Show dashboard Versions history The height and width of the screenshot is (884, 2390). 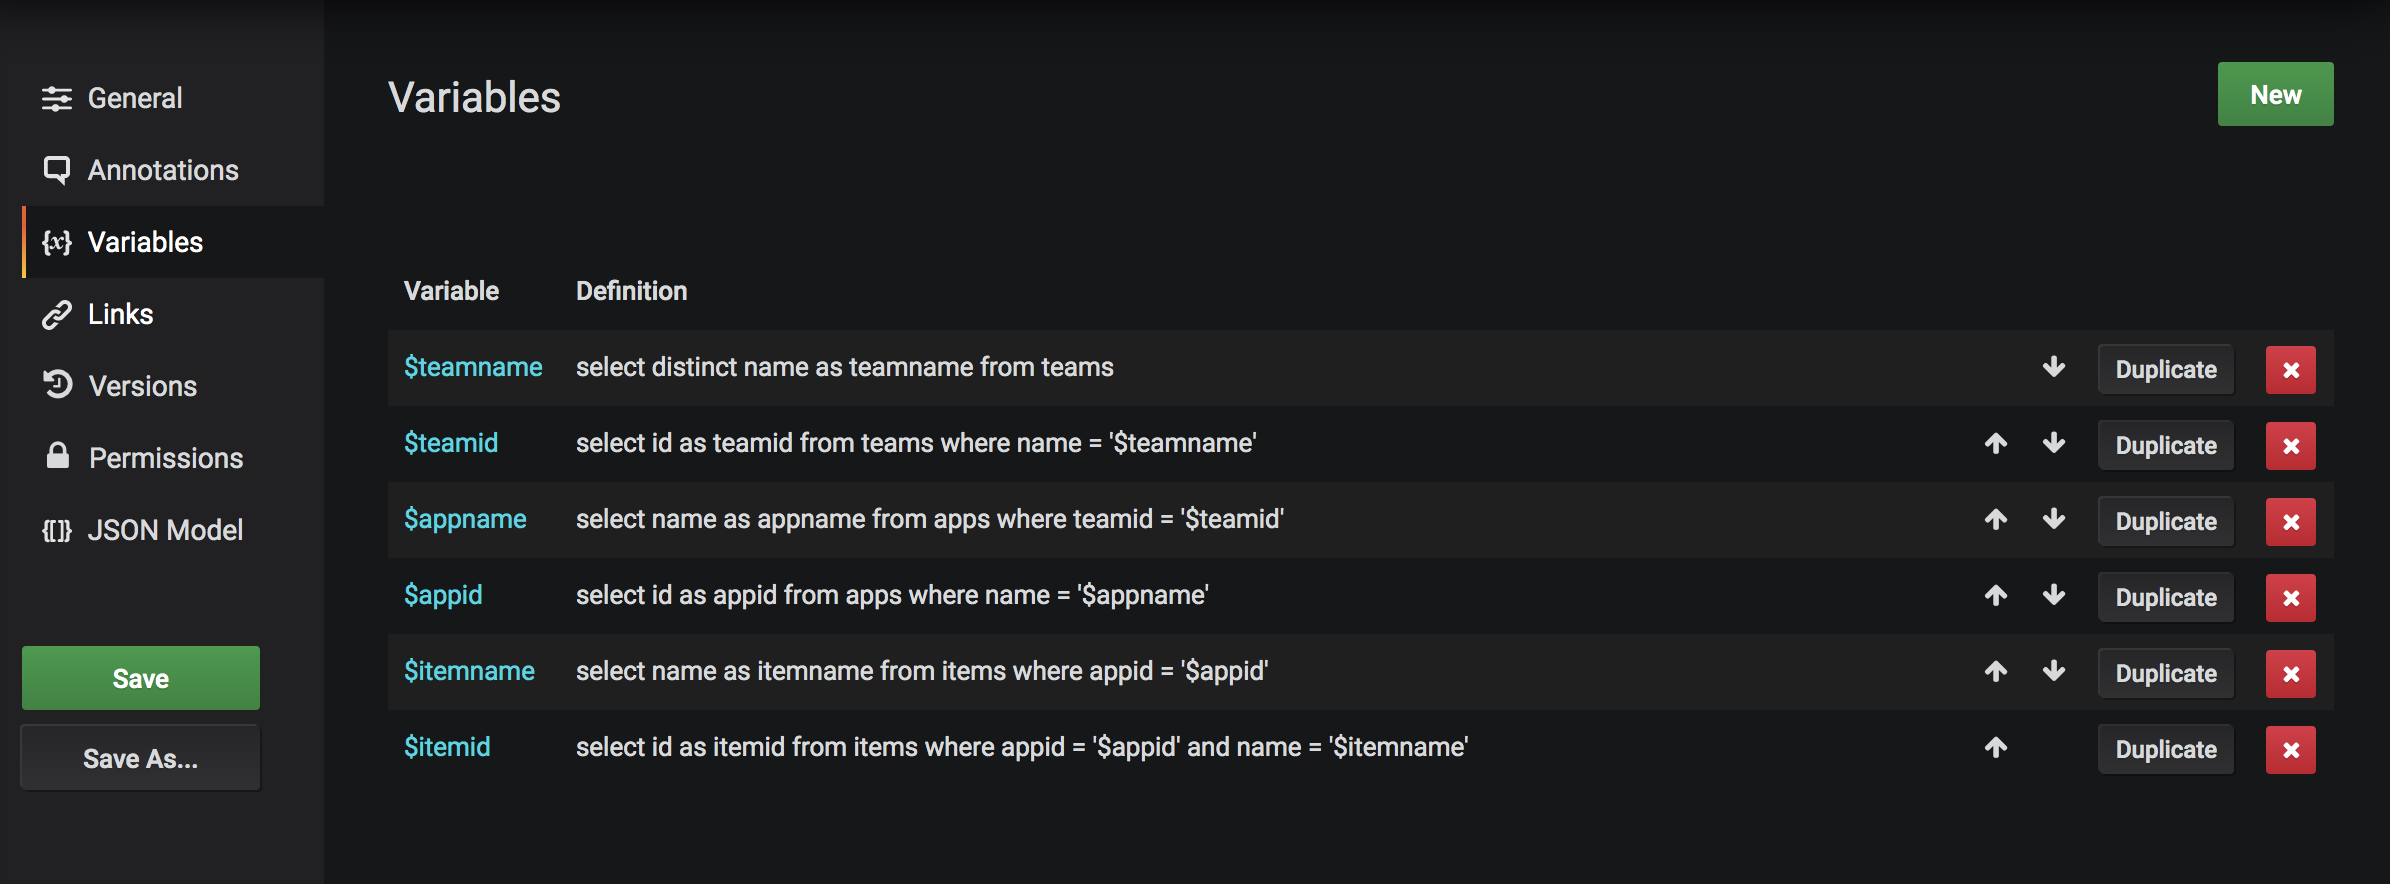pyautogui.click(x=142, y=386)
